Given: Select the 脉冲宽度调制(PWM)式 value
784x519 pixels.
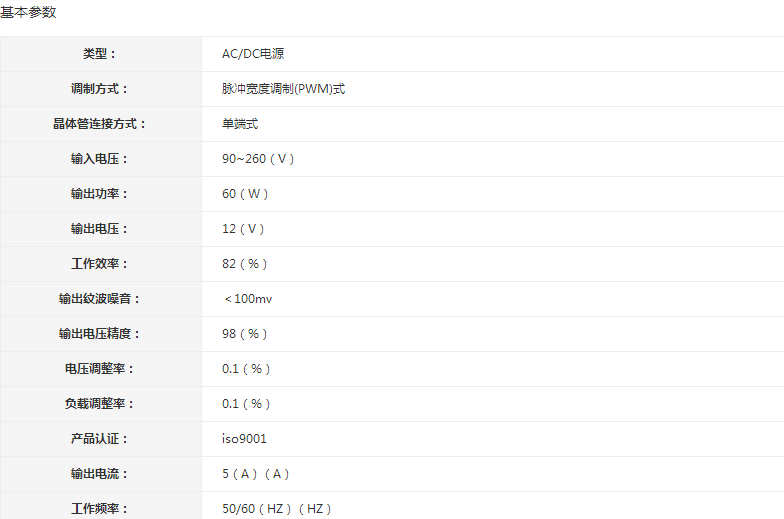Looking at the screenshot, I should (283, 89).
